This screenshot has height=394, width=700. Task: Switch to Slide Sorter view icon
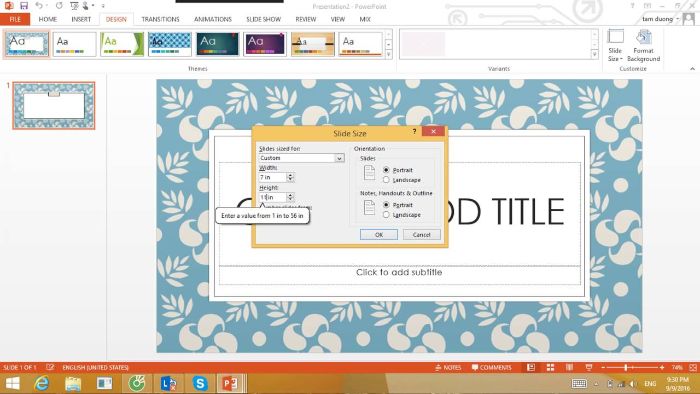tap(550, 367)
